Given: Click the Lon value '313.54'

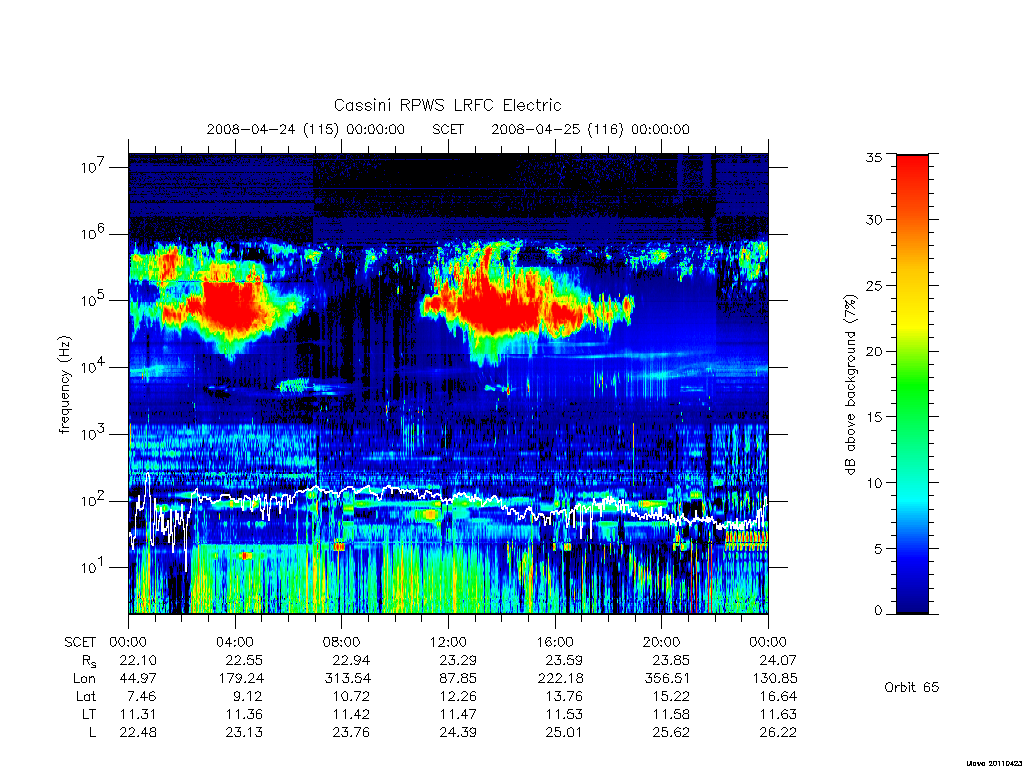Looking at the screenshot, I should tap(347, 679).
